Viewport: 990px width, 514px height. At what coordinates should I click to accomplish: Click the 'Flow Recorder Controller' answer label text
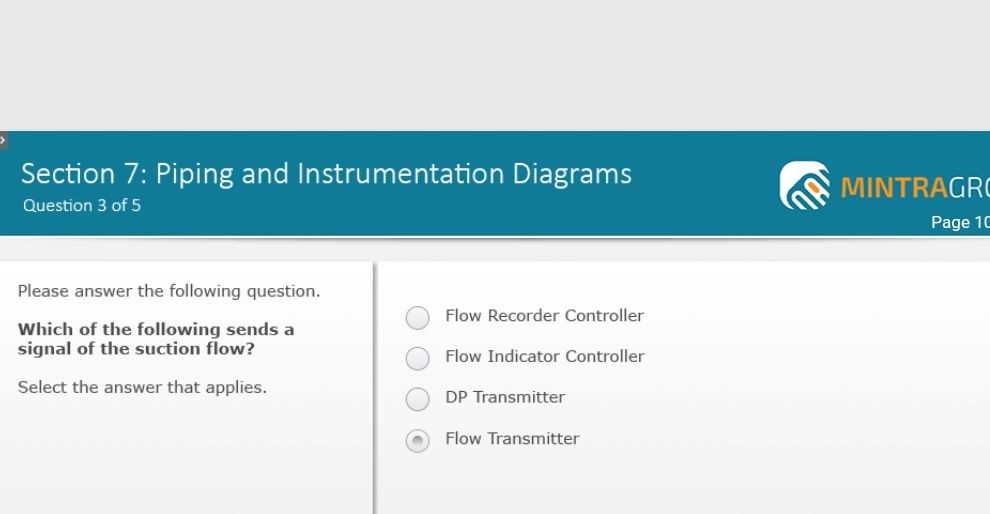pyautogui.click(x=544, y=316)
